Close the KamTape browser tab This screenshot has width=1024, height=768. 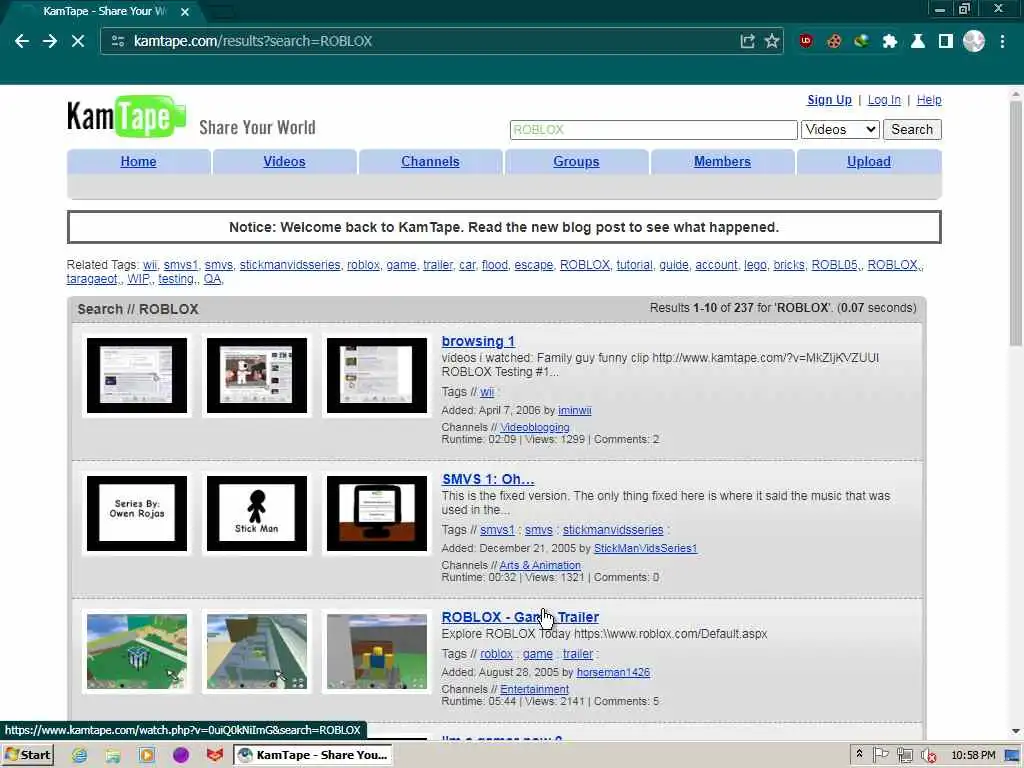[185, 12]
